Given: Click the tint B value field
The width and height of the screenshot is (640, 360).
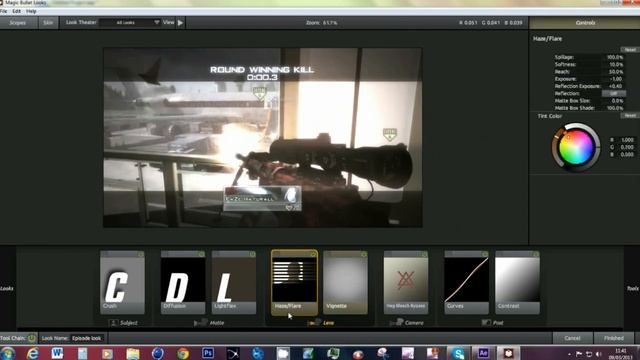Looking at the screenshot, I should (x=627, y=155).
